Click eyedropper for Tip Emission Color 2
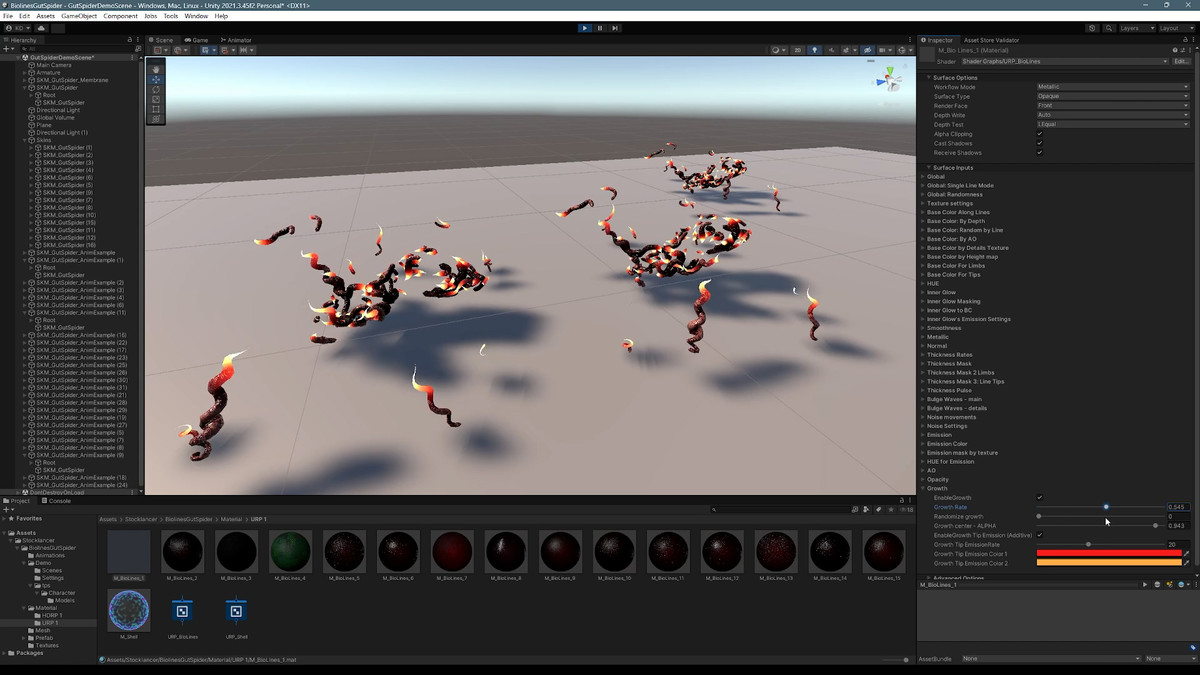 pyautogui.click(x=1187, y=563)
